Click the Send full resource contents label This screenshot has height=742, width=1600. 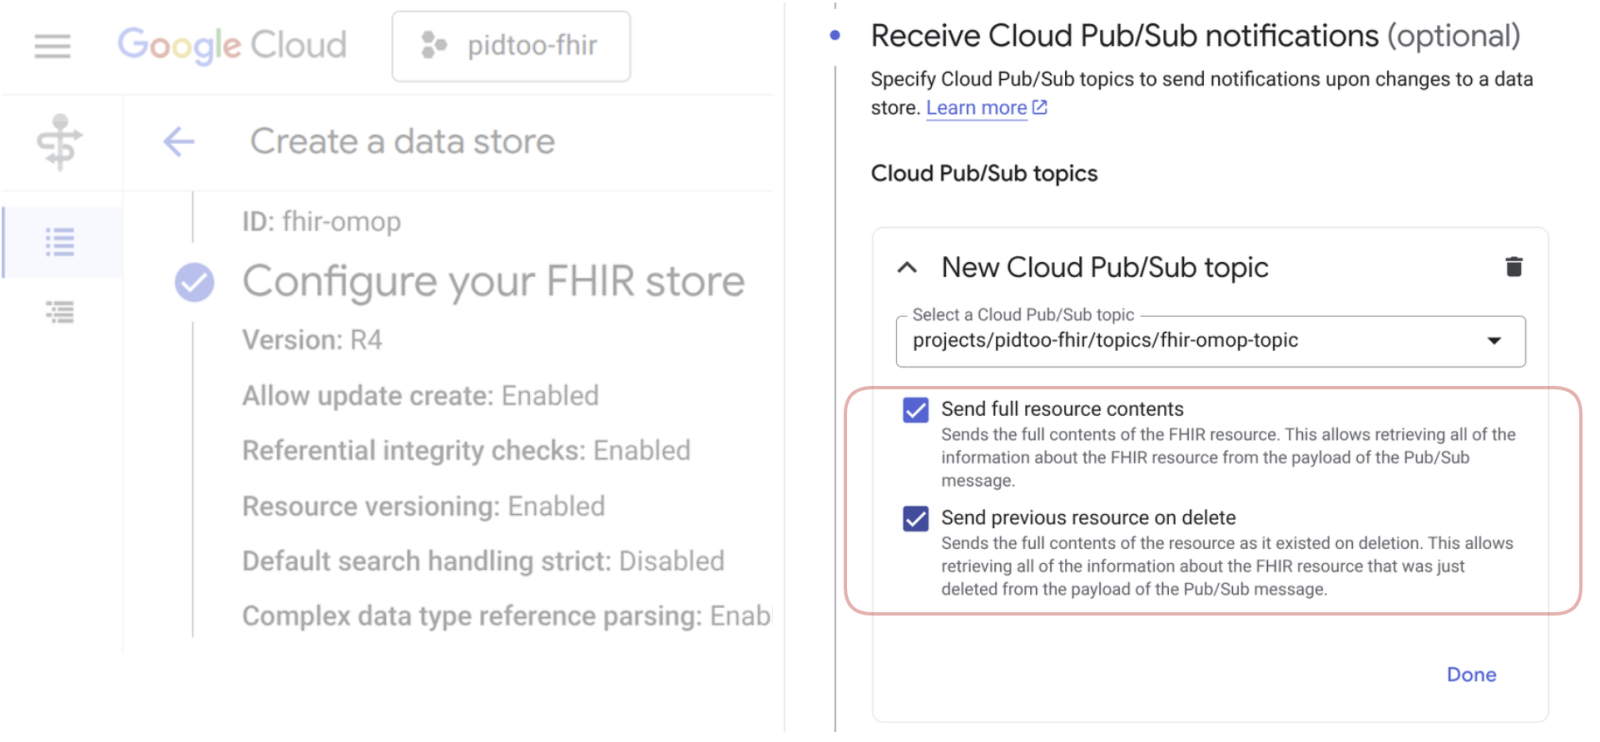(x=1062, y=409)
